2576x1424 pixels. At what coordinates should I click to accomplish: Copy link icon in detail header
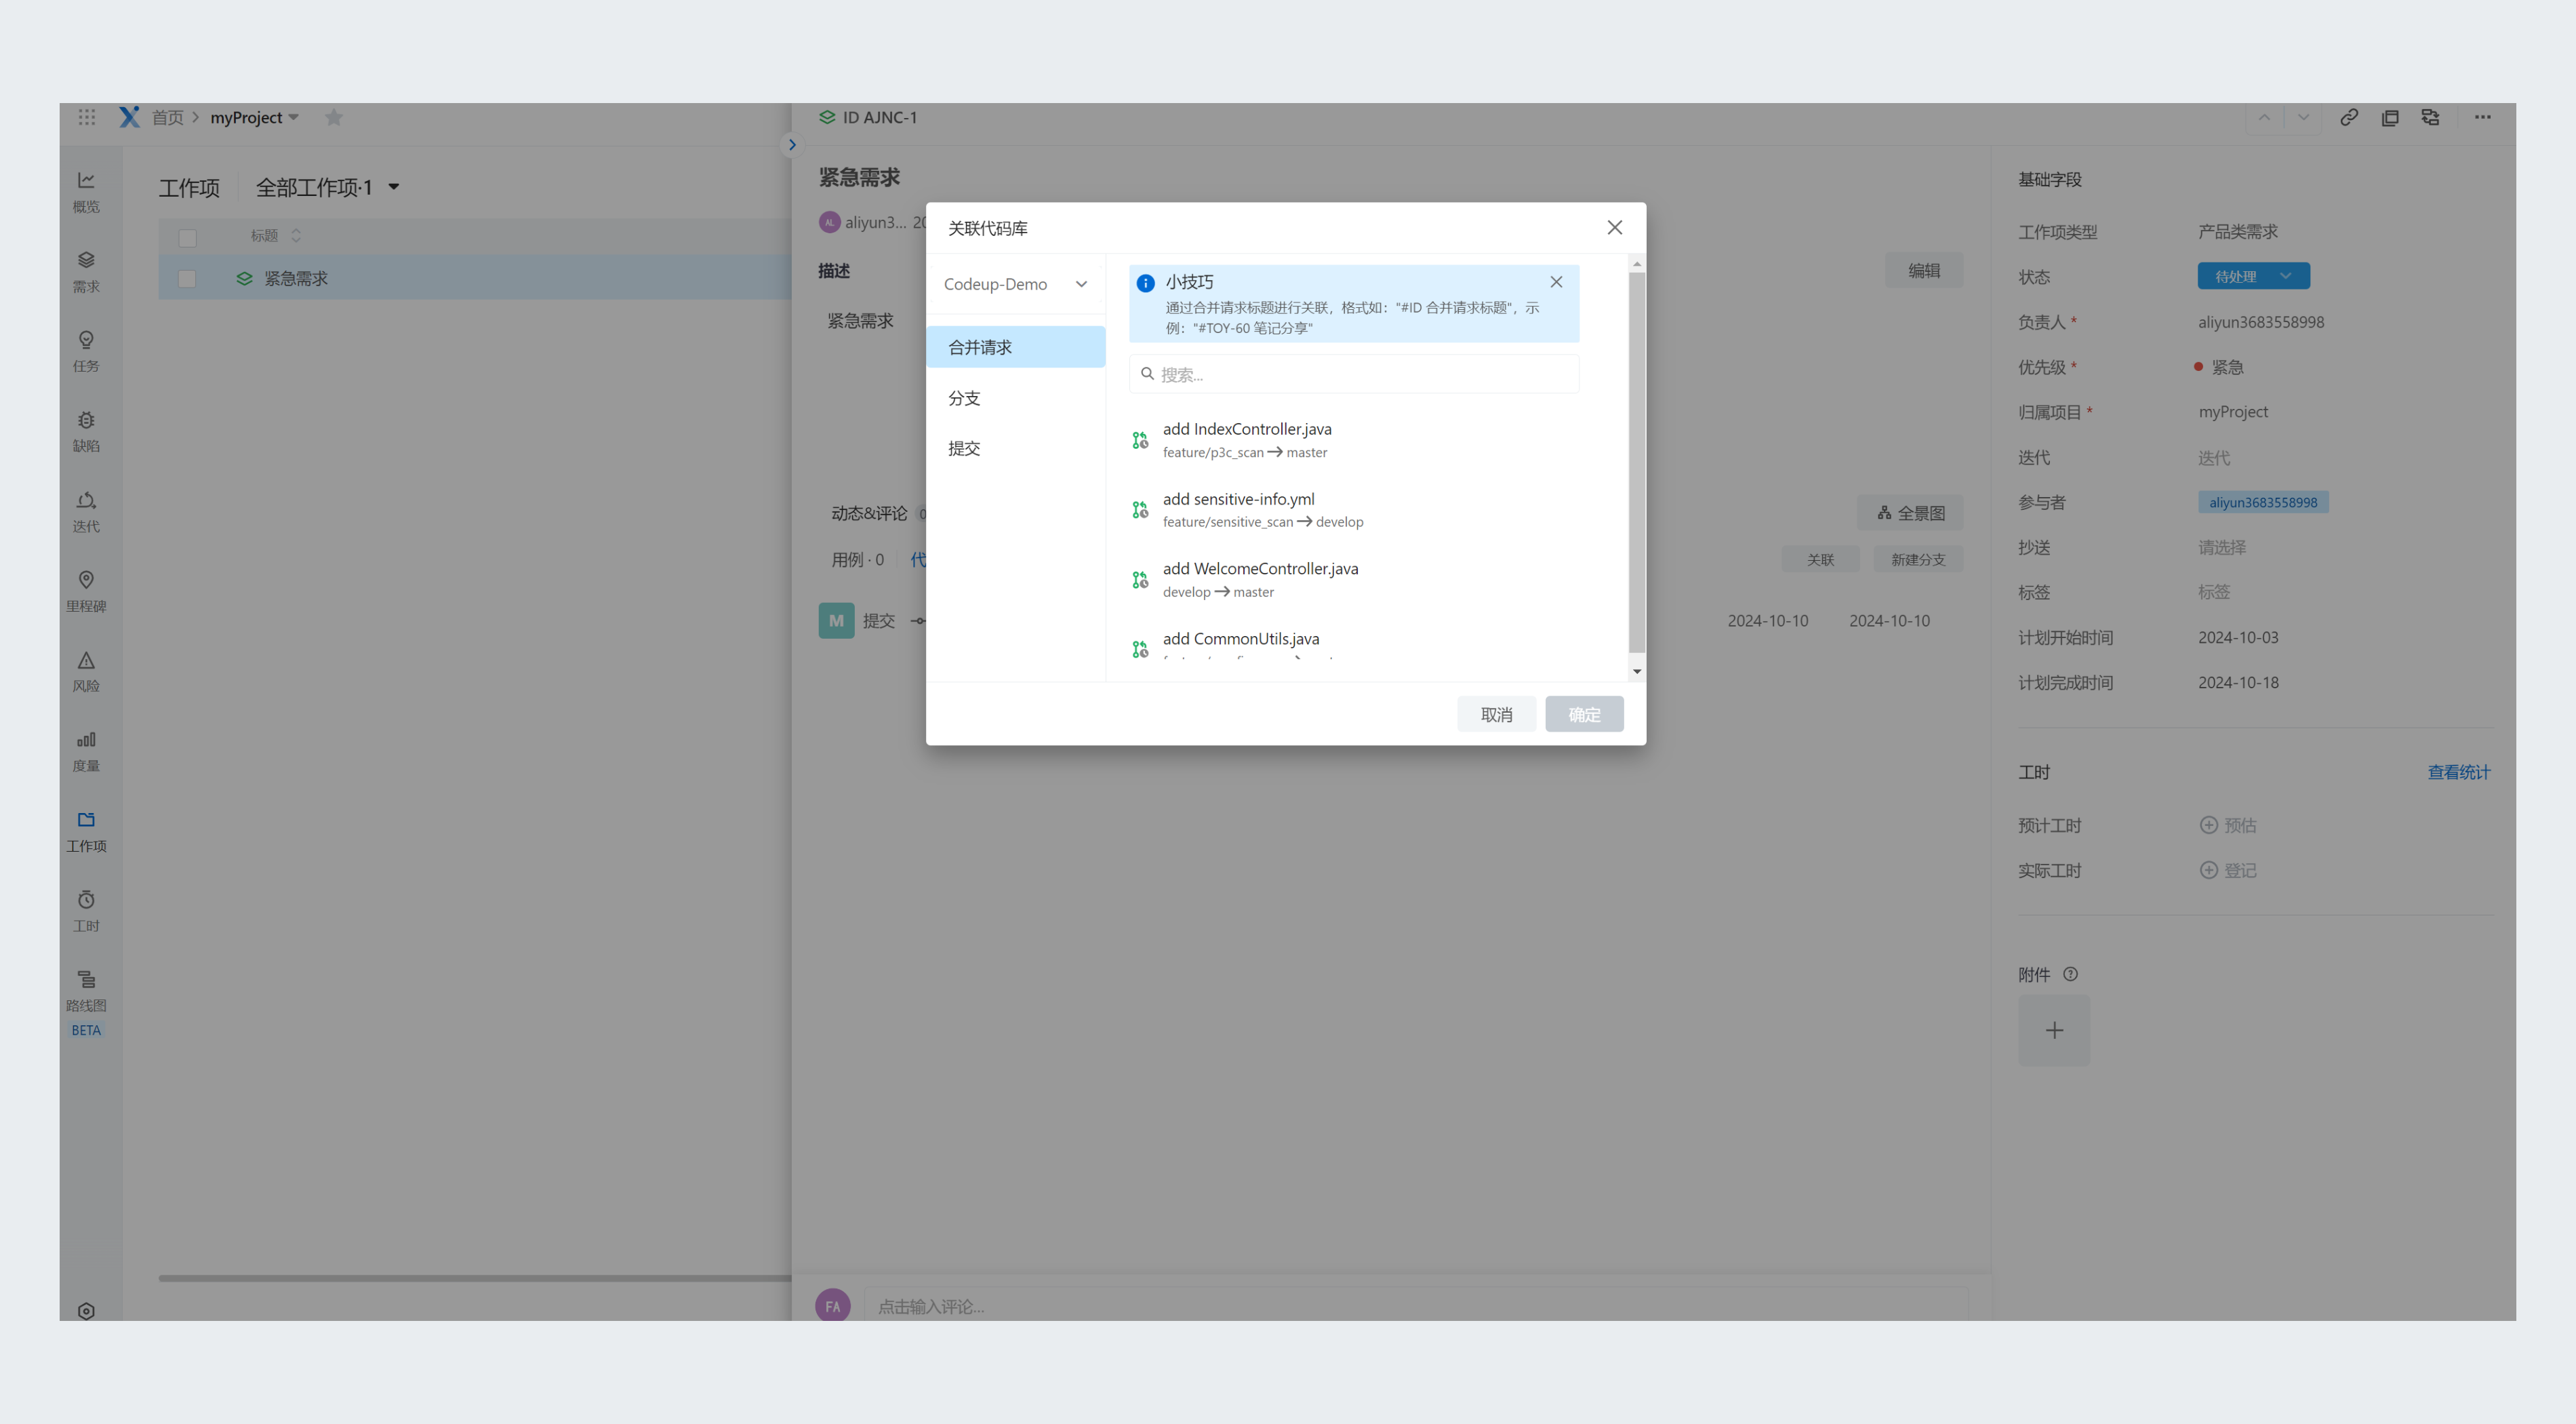2349,117
